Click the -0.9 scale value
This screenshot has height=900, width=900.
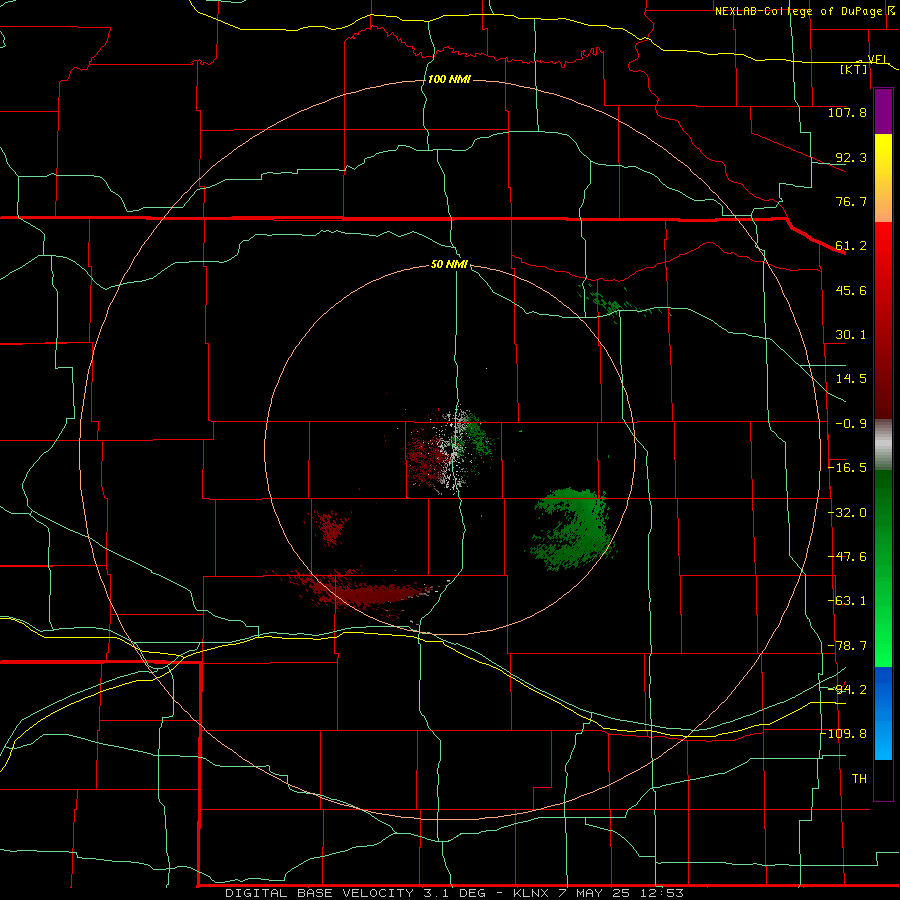point(851,424)
